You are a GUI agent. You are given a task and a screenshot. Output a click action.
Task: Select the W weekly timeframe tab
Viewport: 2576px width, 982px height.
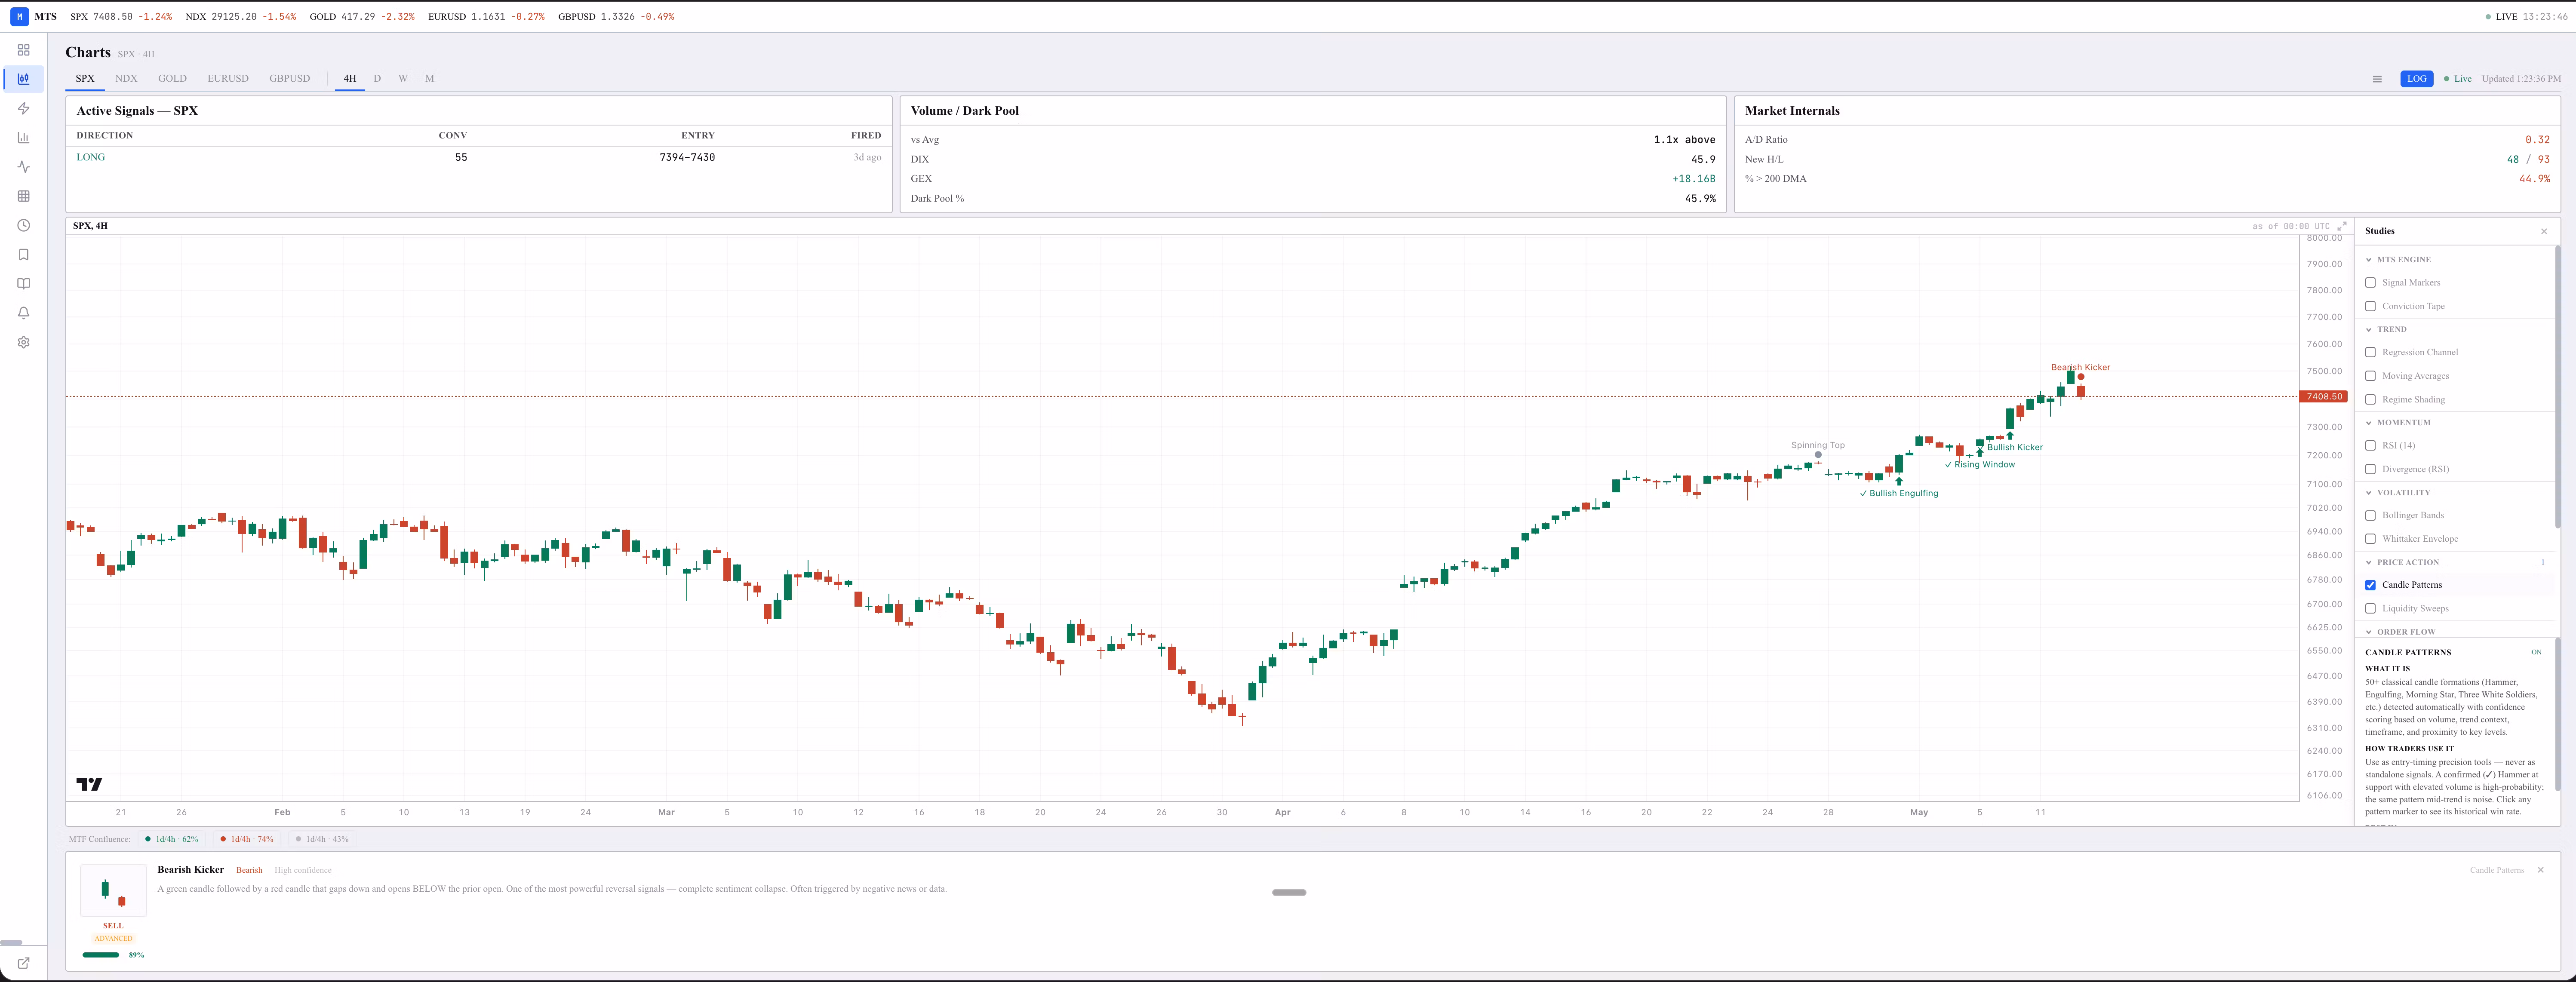403,79
